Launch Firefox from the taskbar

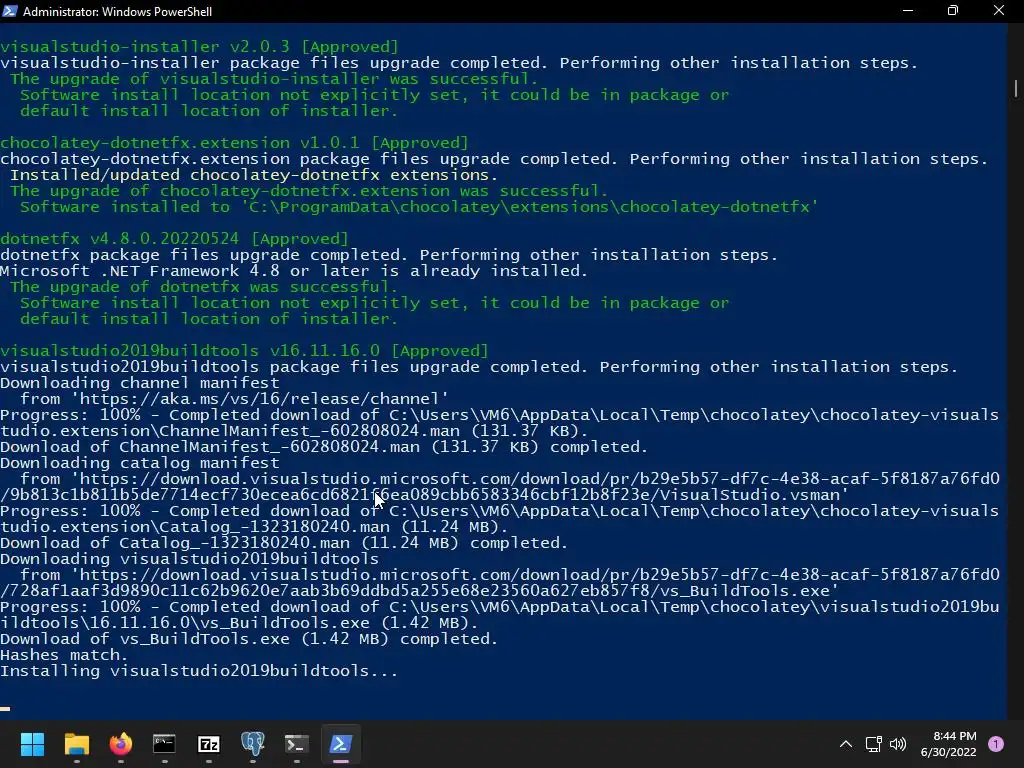(x=120, y=744)
